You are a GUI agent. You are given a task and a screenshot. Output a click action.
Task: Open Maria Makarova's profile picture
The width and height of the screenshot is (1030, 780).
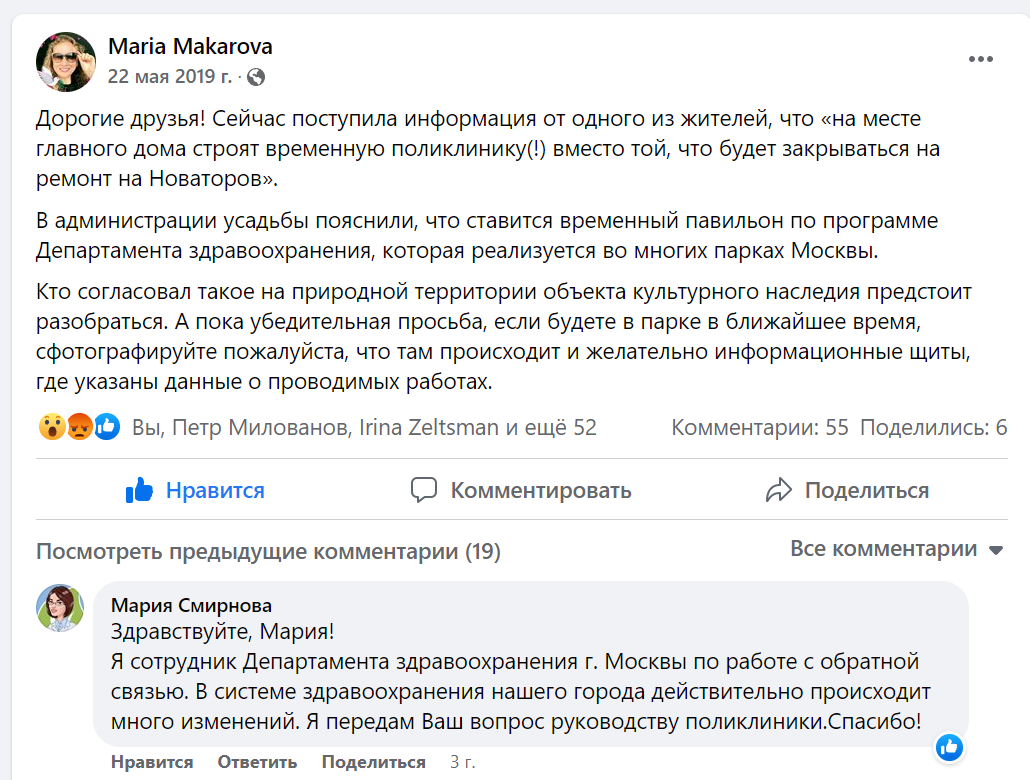coord(66,61)
